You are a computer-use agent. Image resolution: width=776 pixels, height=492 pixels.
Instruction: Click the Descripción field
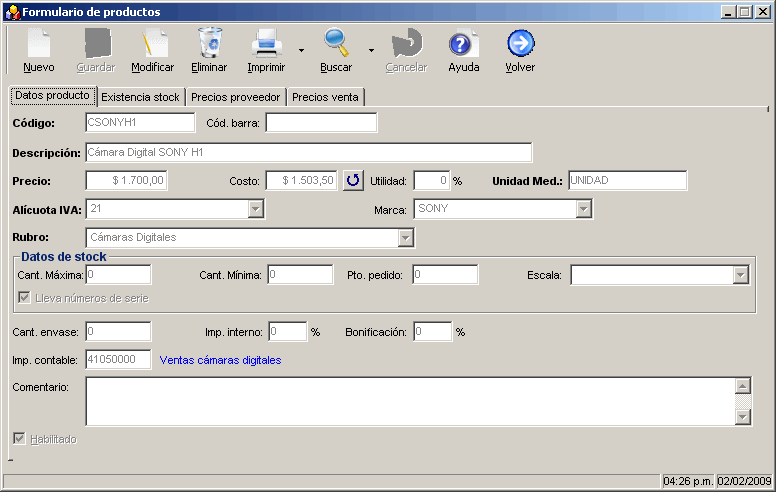tap(309, 152)
